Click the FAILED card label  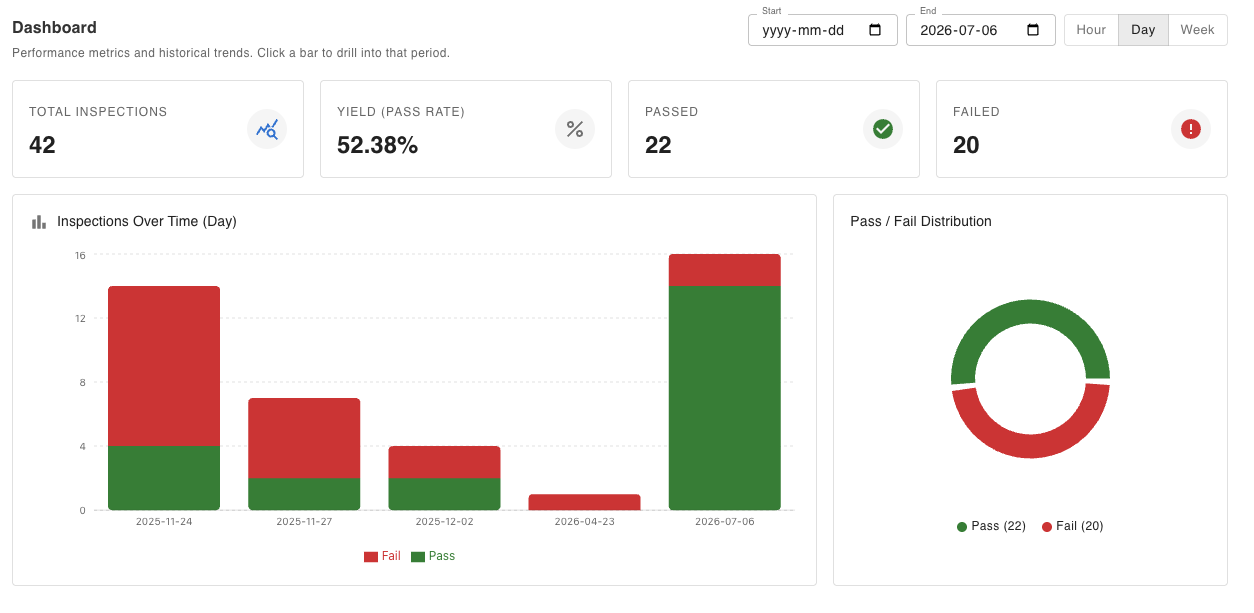(976, 112)
